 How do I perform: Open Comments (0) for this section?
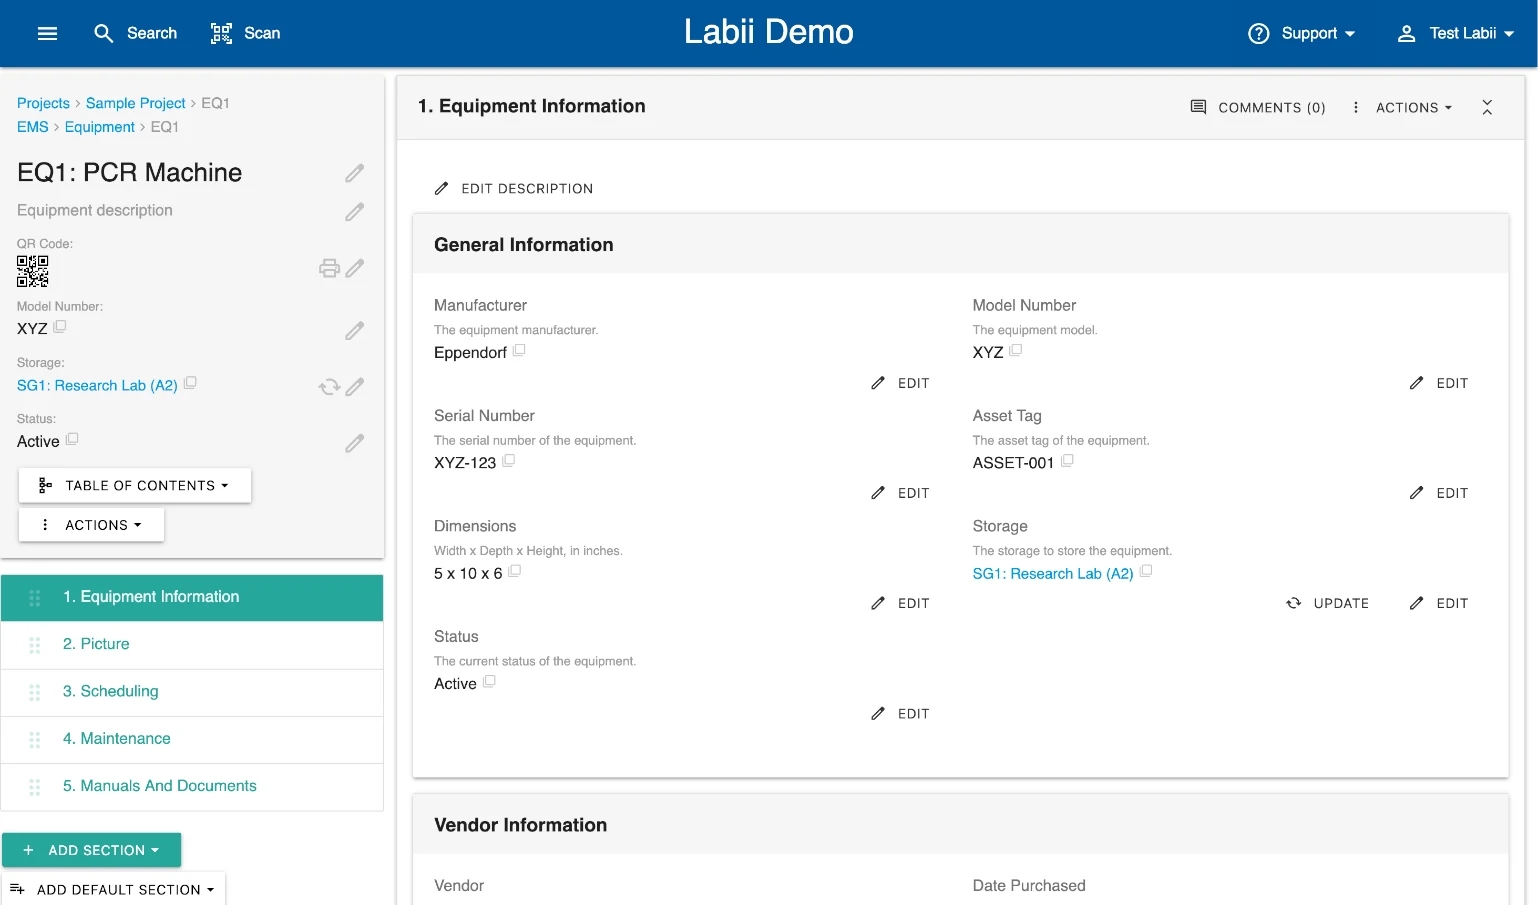coord(1258,107)
